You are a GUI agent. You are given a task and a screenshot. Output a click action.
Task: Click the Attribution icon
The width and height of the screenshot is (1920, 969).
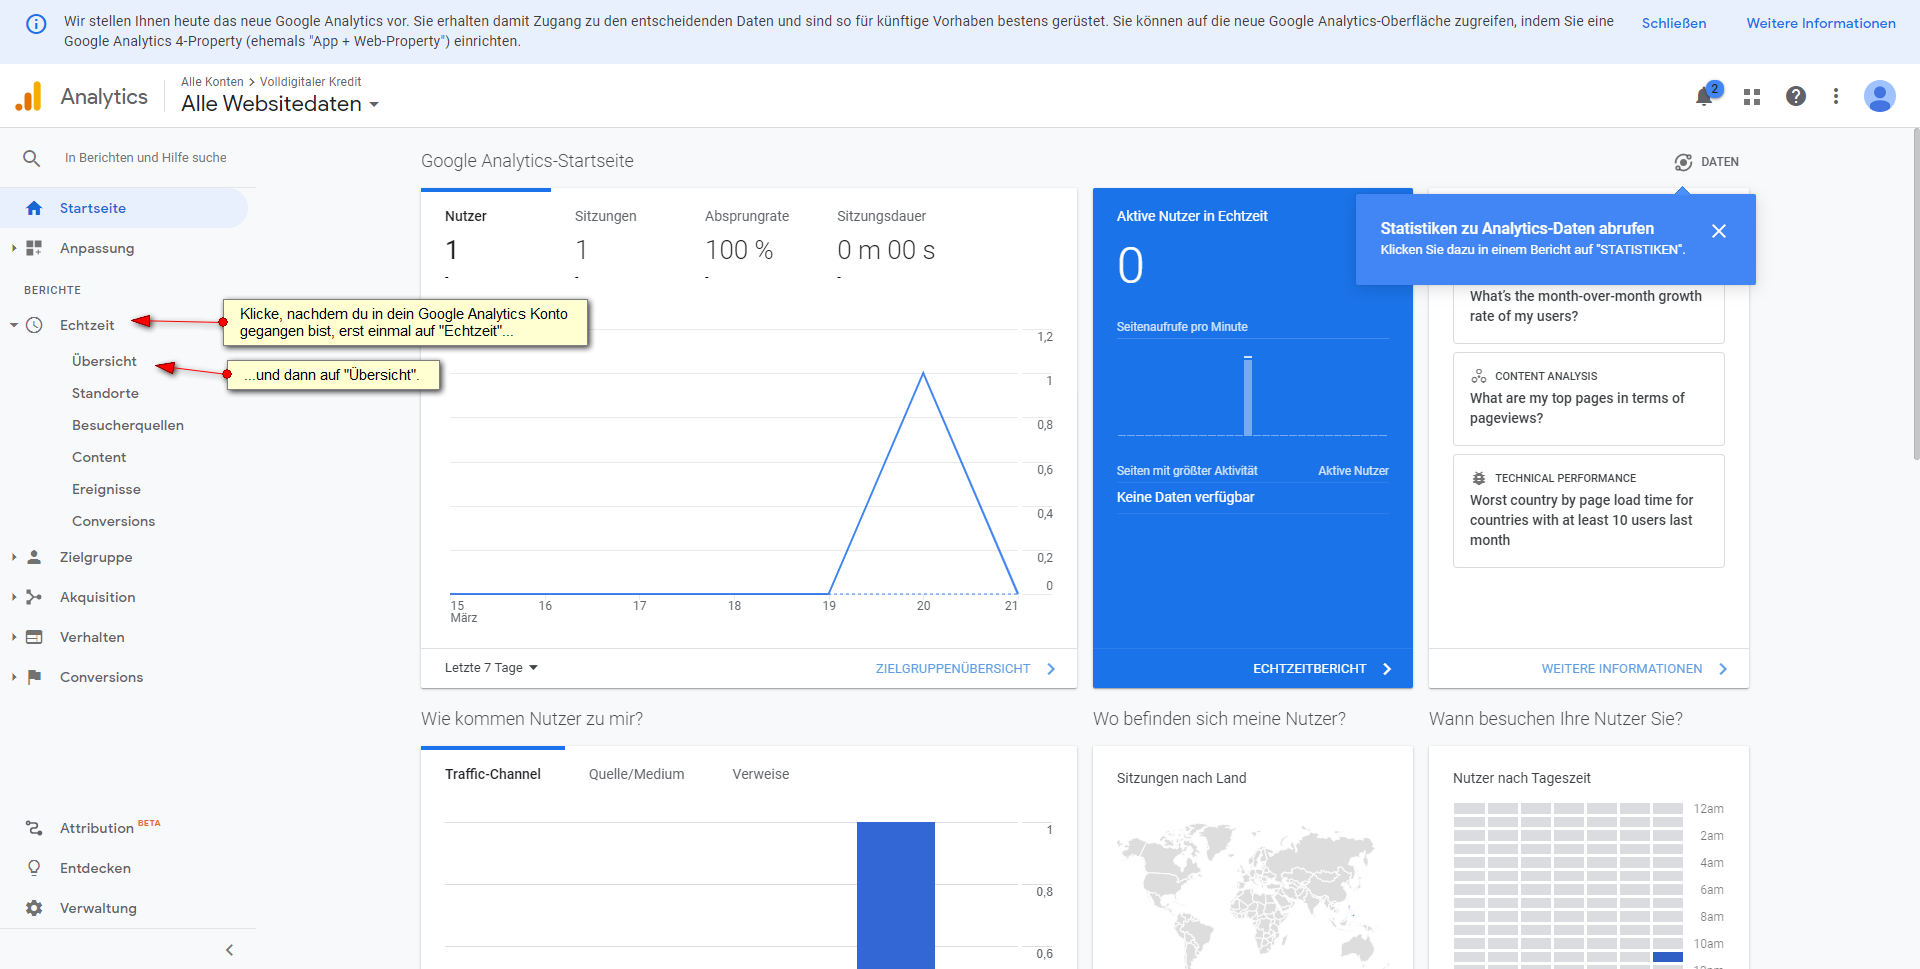tap(34, 828)
